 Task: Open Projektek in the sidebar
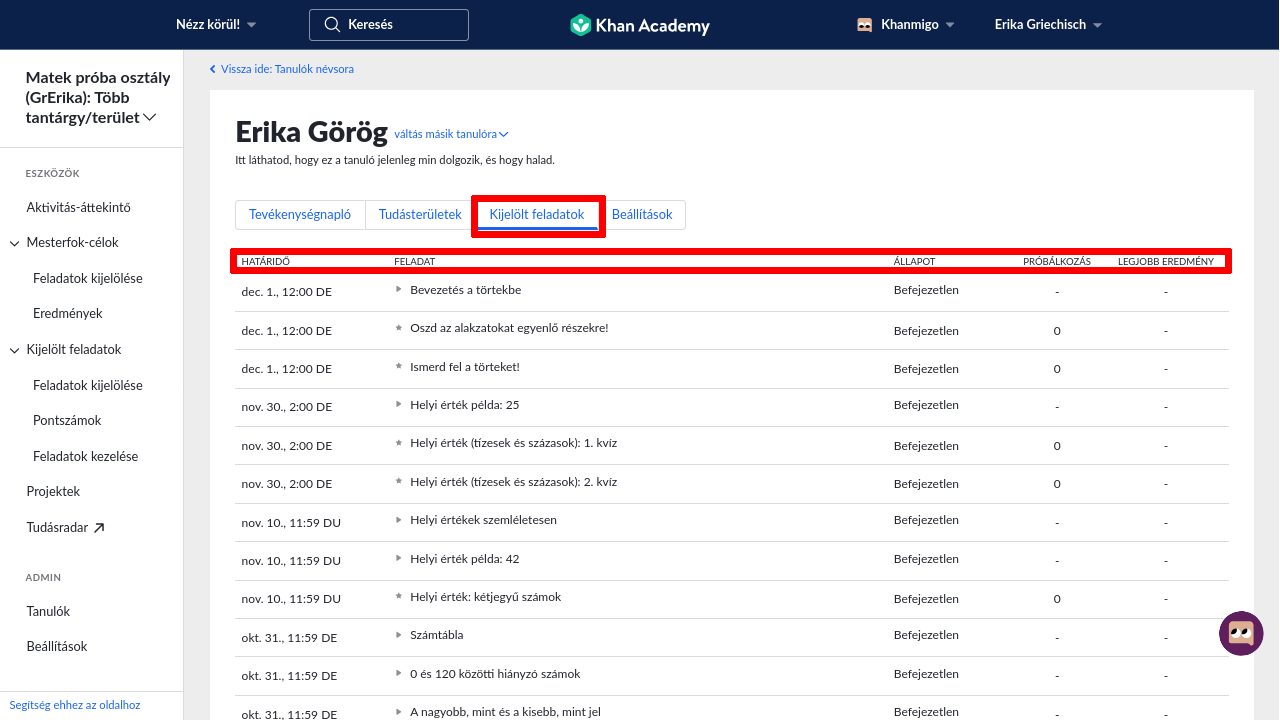(x=53, y=492)
